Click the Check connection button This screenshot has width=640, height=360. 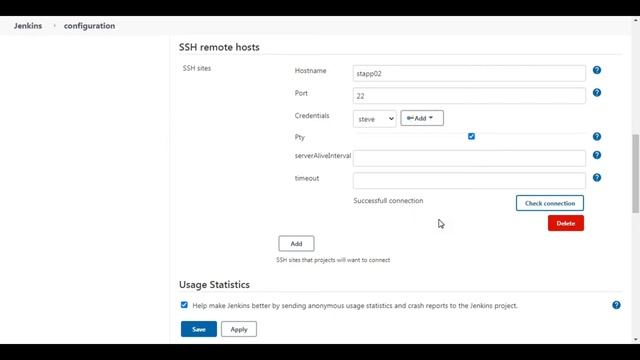[x=550, y=203]
